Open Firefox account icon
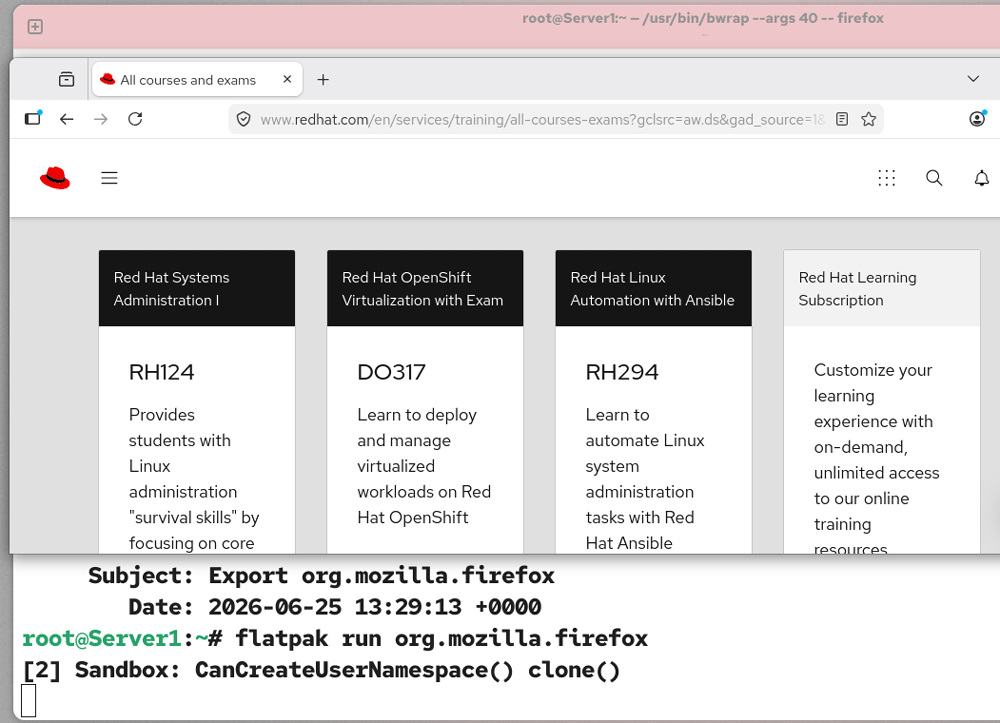The width and height of the screenshot is (1000, 723). tap(977, 119)
